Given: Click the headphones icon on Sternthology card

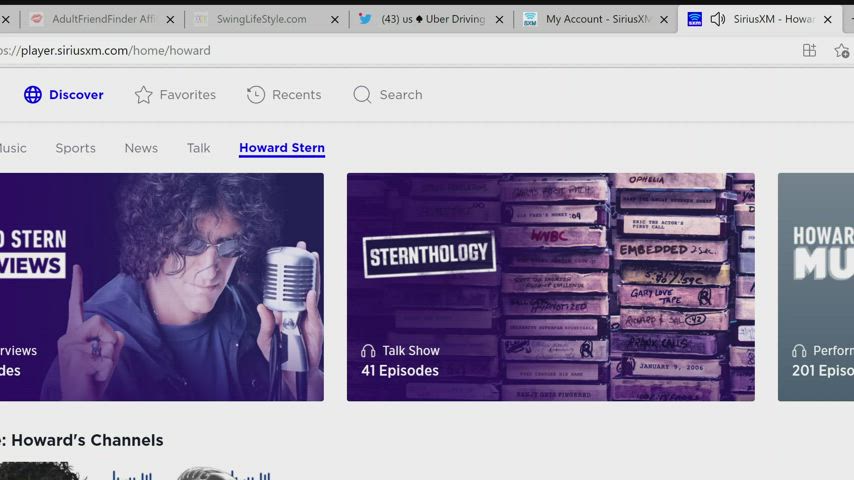Looking at the screenshot, I should point(368,351).
